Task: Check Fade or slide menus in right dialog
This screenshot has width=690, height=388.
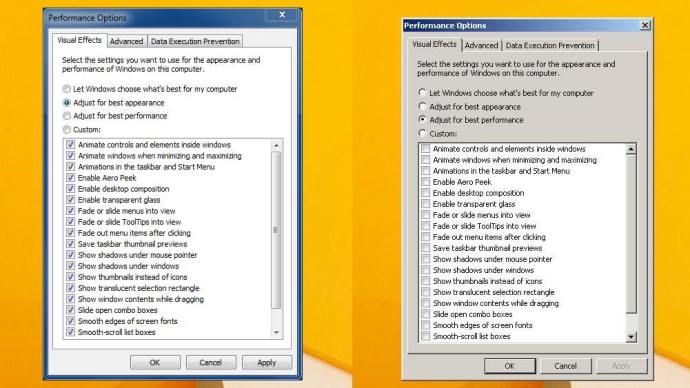Action: pos(426,215)
